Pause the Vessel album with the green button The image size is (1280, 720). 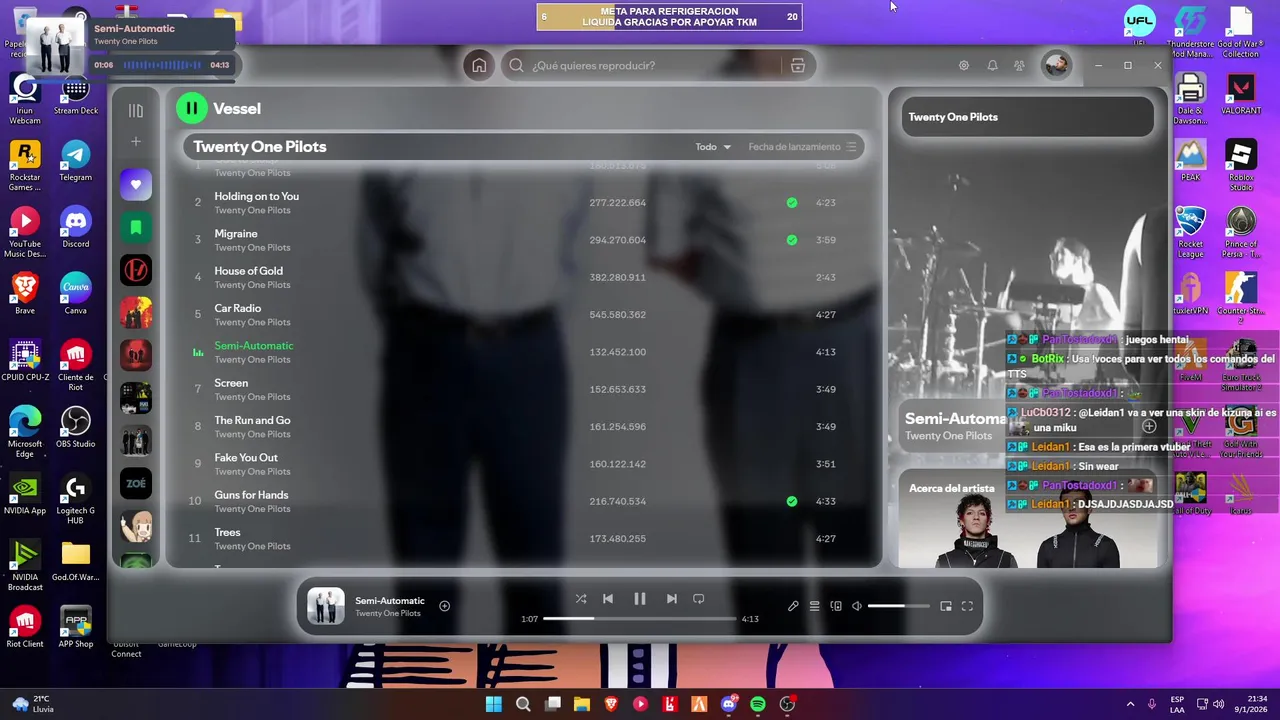[191, 108]
